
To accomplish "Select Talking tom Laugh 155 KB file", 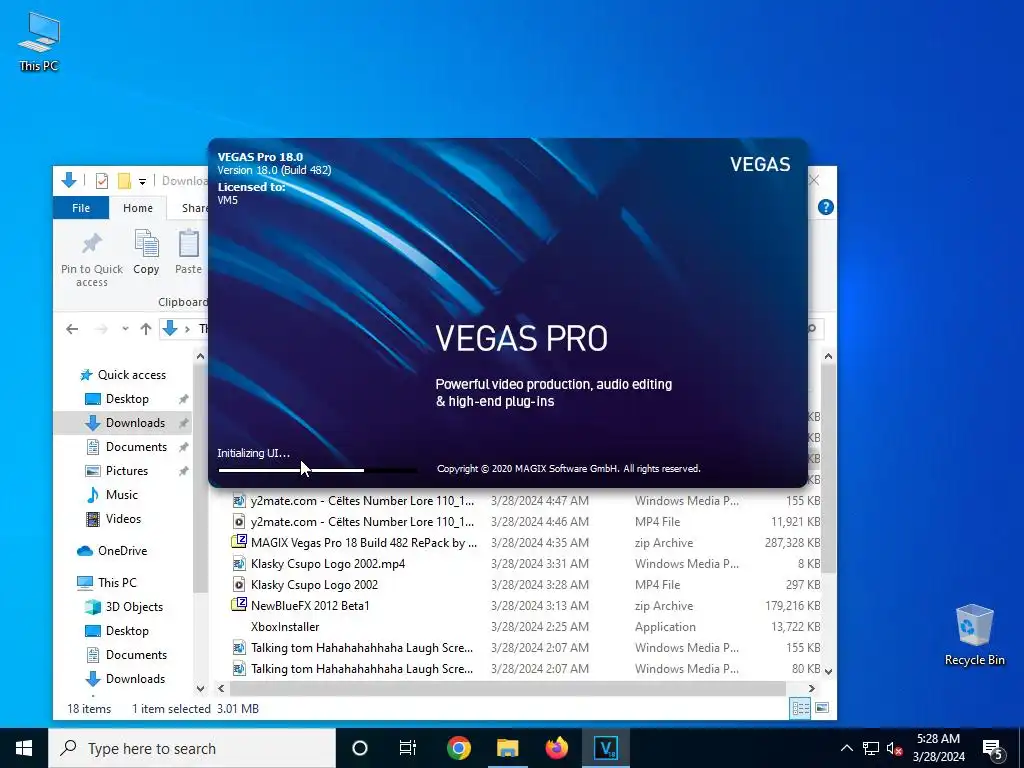I will pyautogui.click(x=526, y=647).
